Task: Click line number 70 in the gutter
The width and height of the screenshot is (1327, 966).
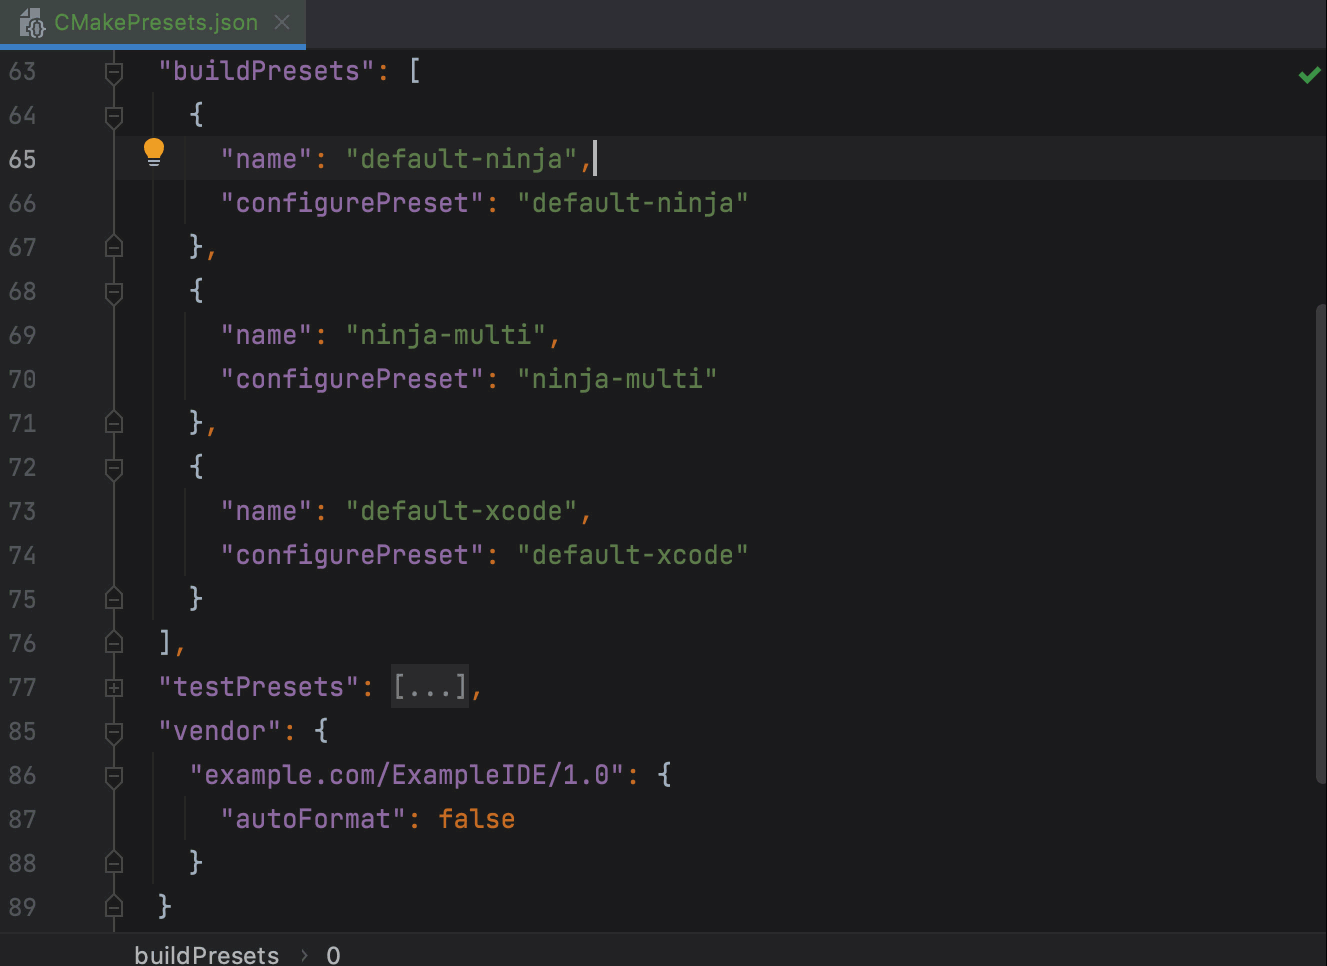Action: [22, 379]
